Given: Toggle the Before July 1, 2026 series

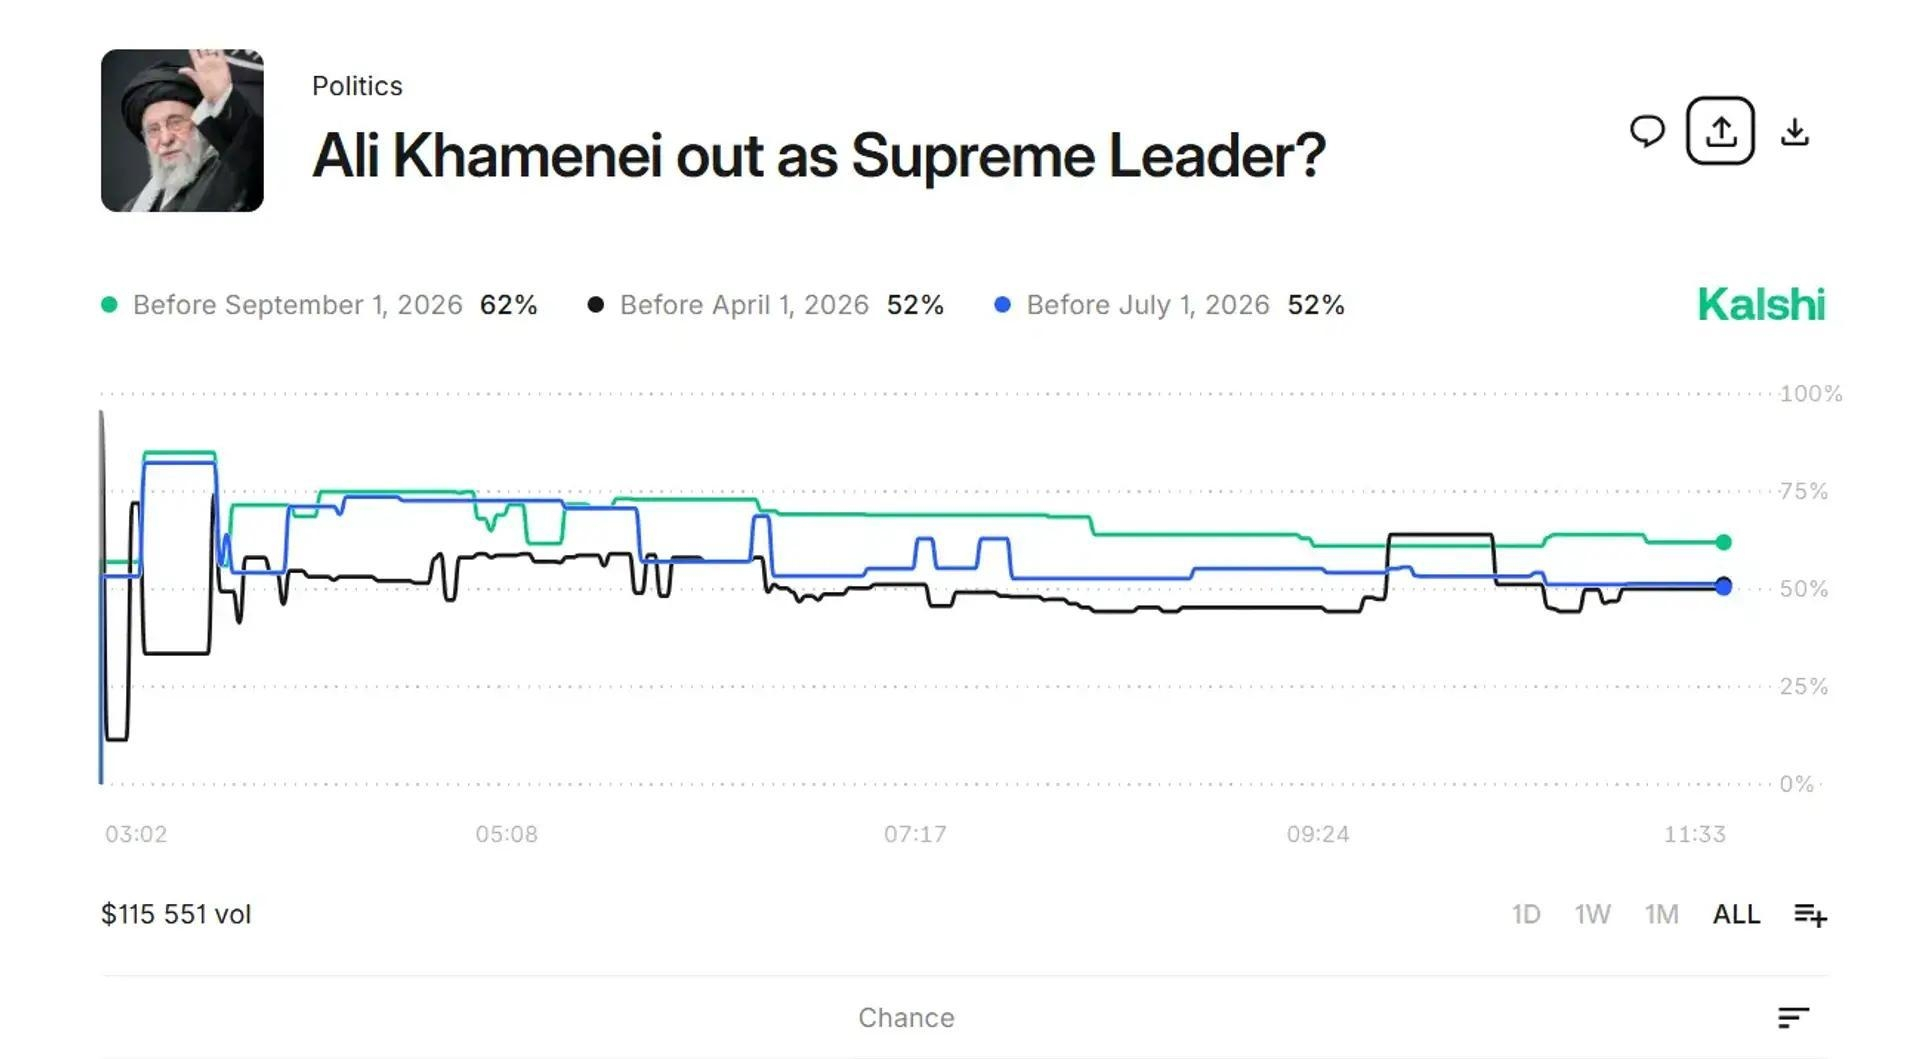Looking at the screenshot, I should pos(1170,305).
